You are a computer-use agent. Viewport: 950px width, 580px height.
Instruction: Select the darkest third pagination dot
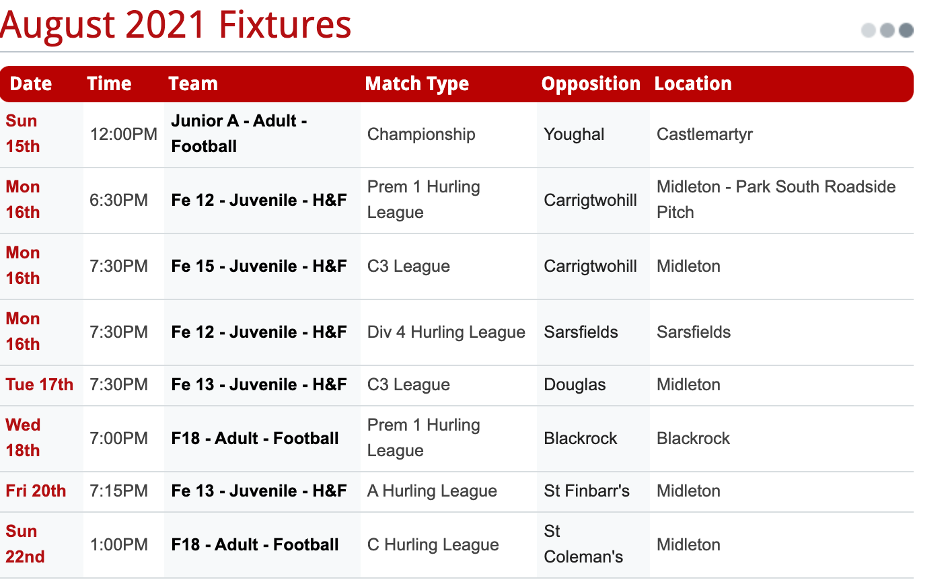click(906, 30)
